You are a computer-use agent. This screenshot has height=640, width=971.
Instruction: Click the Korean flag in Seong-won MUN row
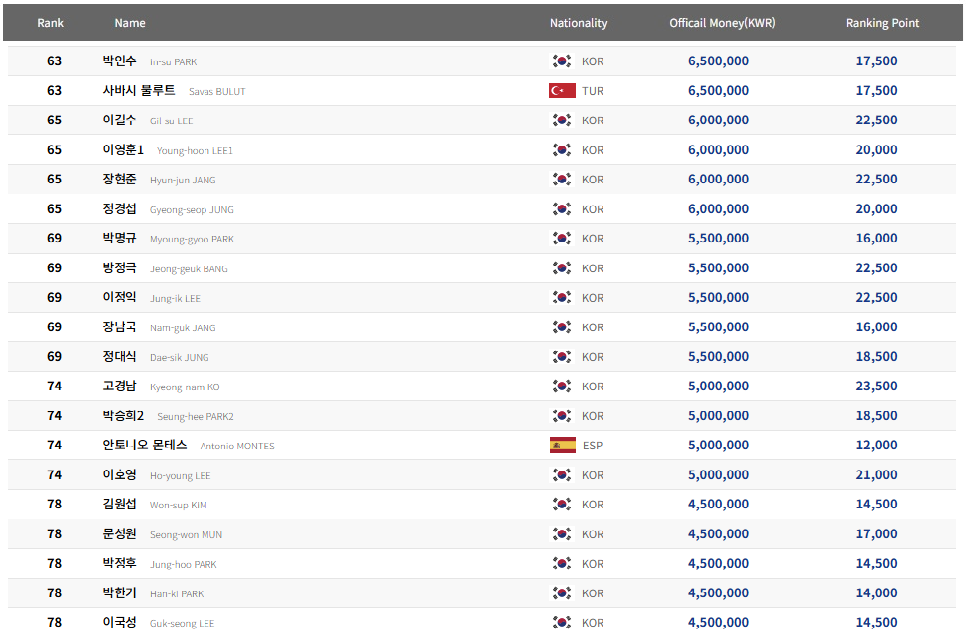pyautogui.click(x=562, y=534)
